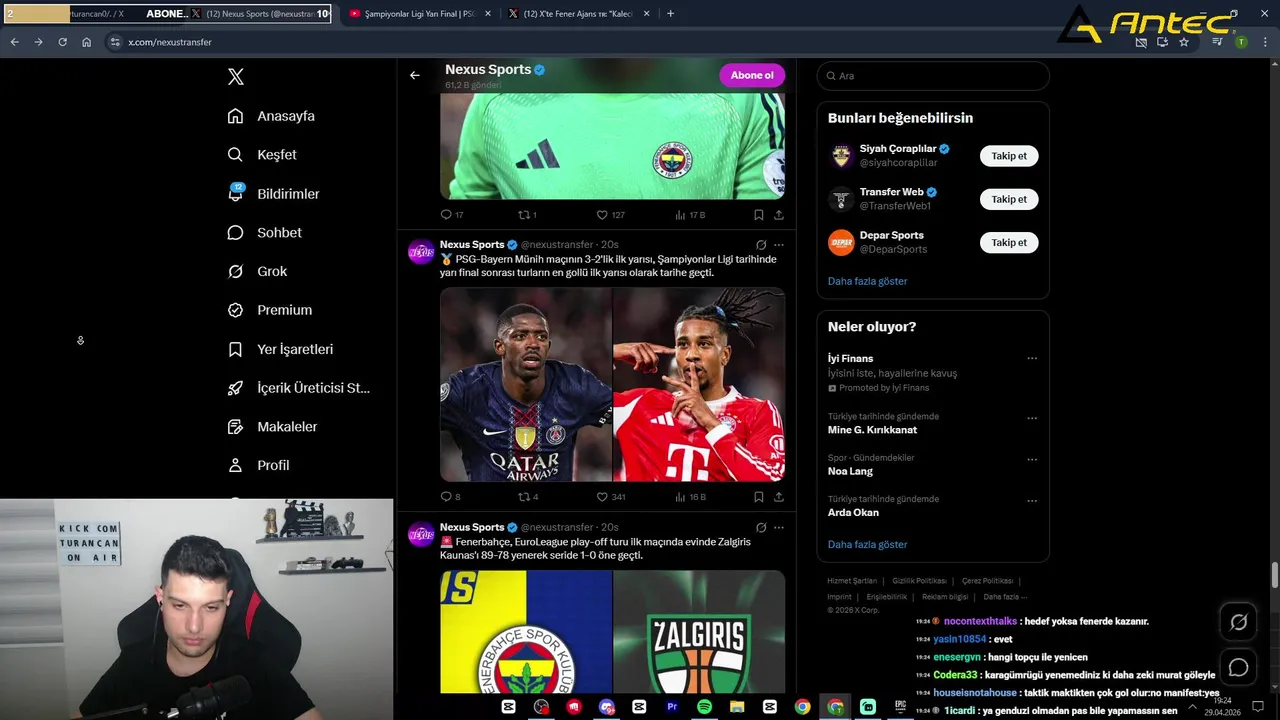Open Spotify from the taskbar
Image resolution: width=1280 pixels, height=720 pixels.
tap(704, 707)
